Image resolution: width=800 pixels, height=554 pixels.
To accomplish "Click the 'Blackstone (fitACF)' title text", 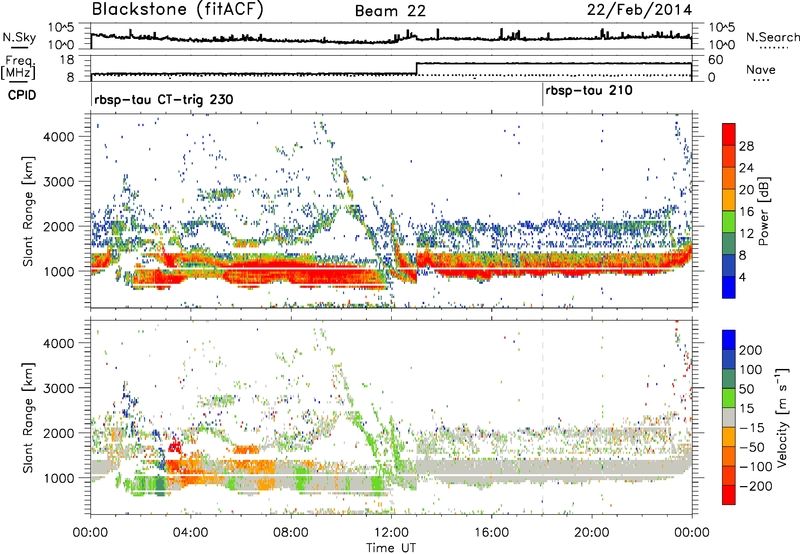I will pos(178,9).
